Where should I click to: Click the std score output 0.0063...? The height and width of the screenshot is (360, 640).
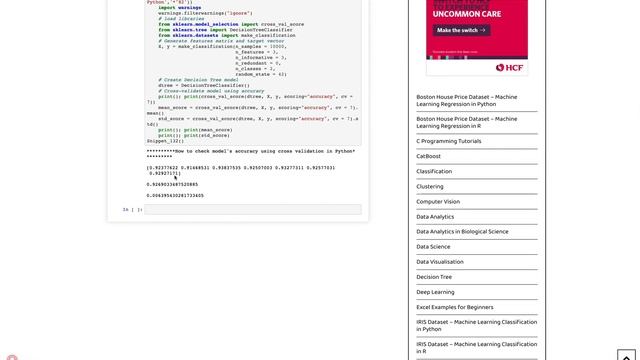pyautogui.click(x=175, y=196)
